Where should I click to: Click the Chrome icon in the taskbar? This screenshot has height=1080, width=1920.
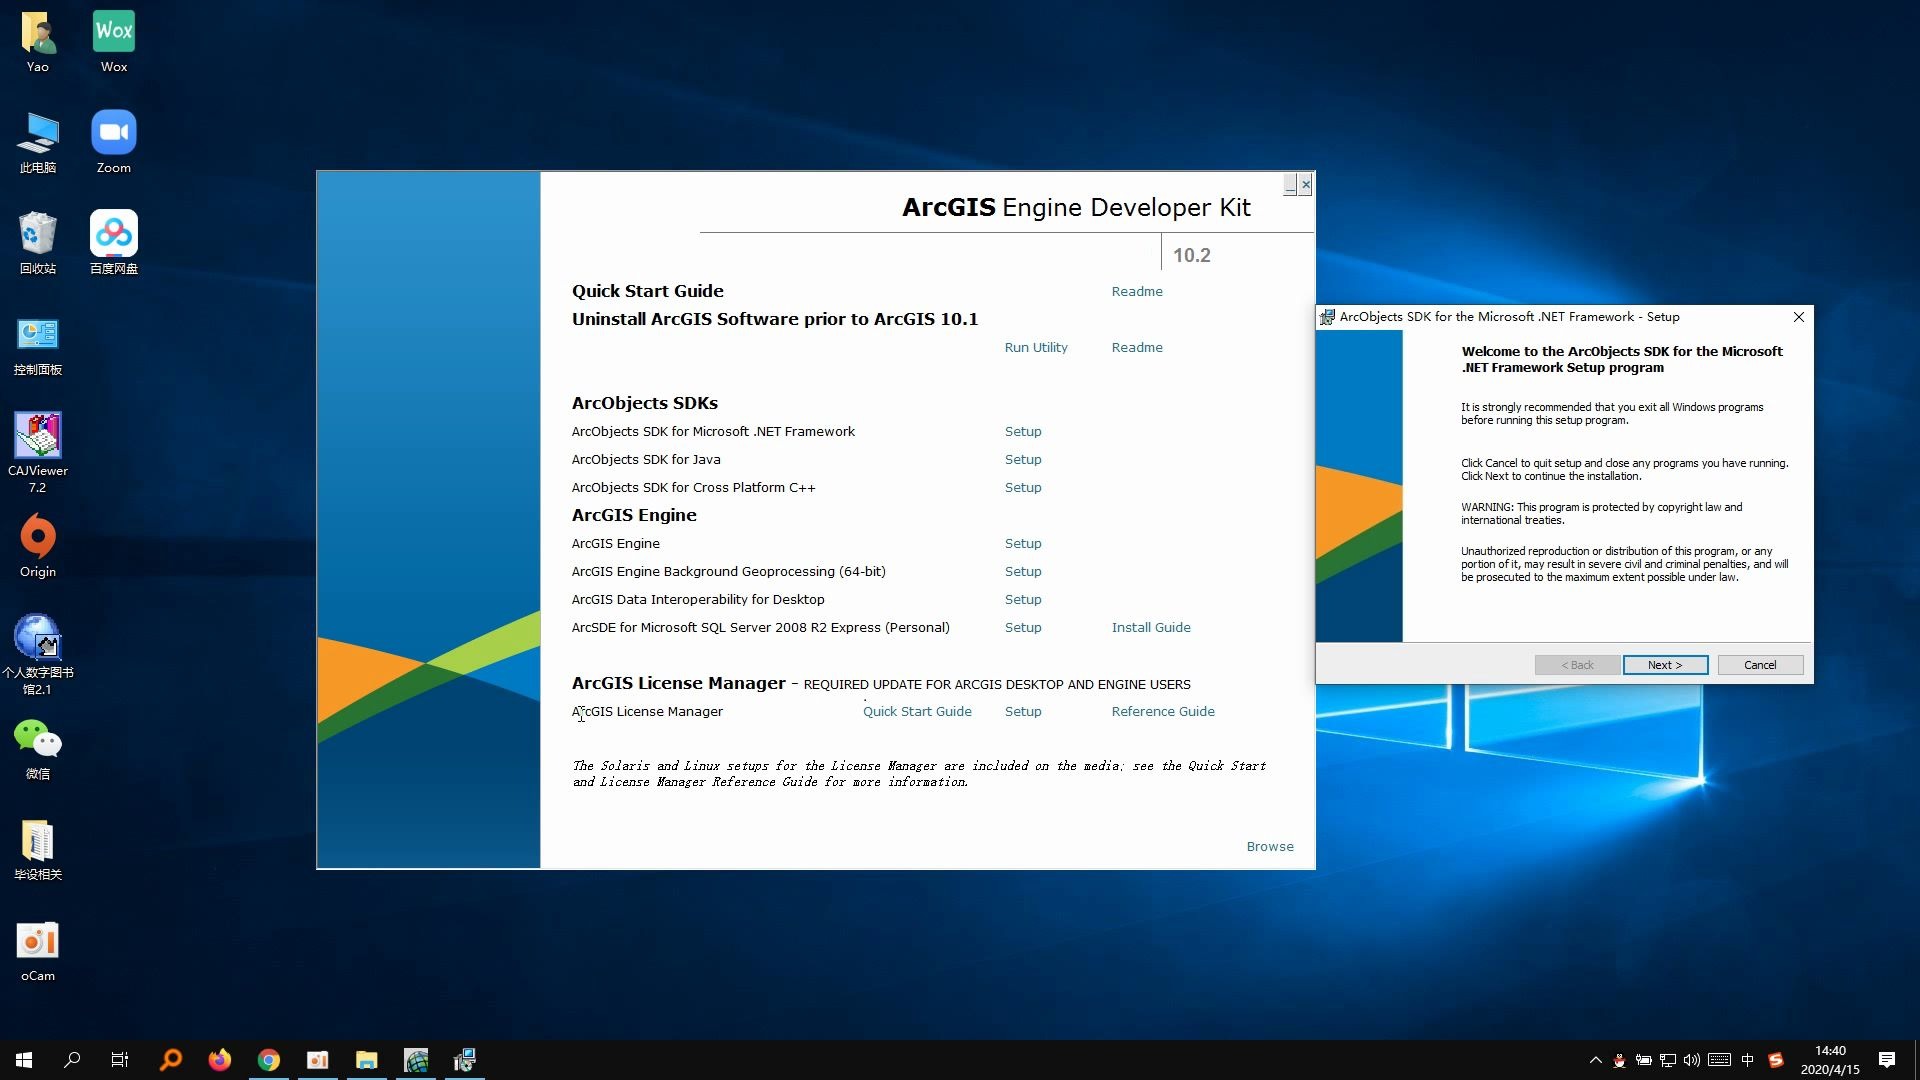pyautogui.click(x=269, y=1060)
